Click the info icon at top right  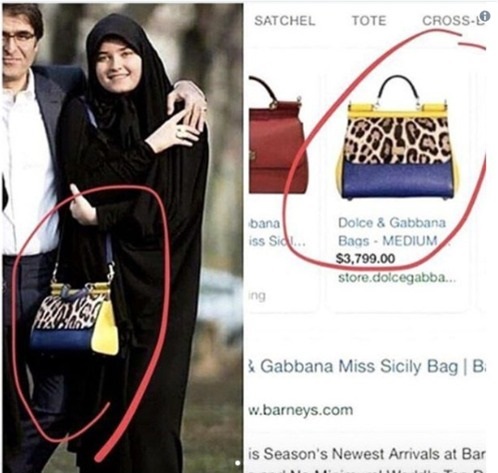click(485, 16)
